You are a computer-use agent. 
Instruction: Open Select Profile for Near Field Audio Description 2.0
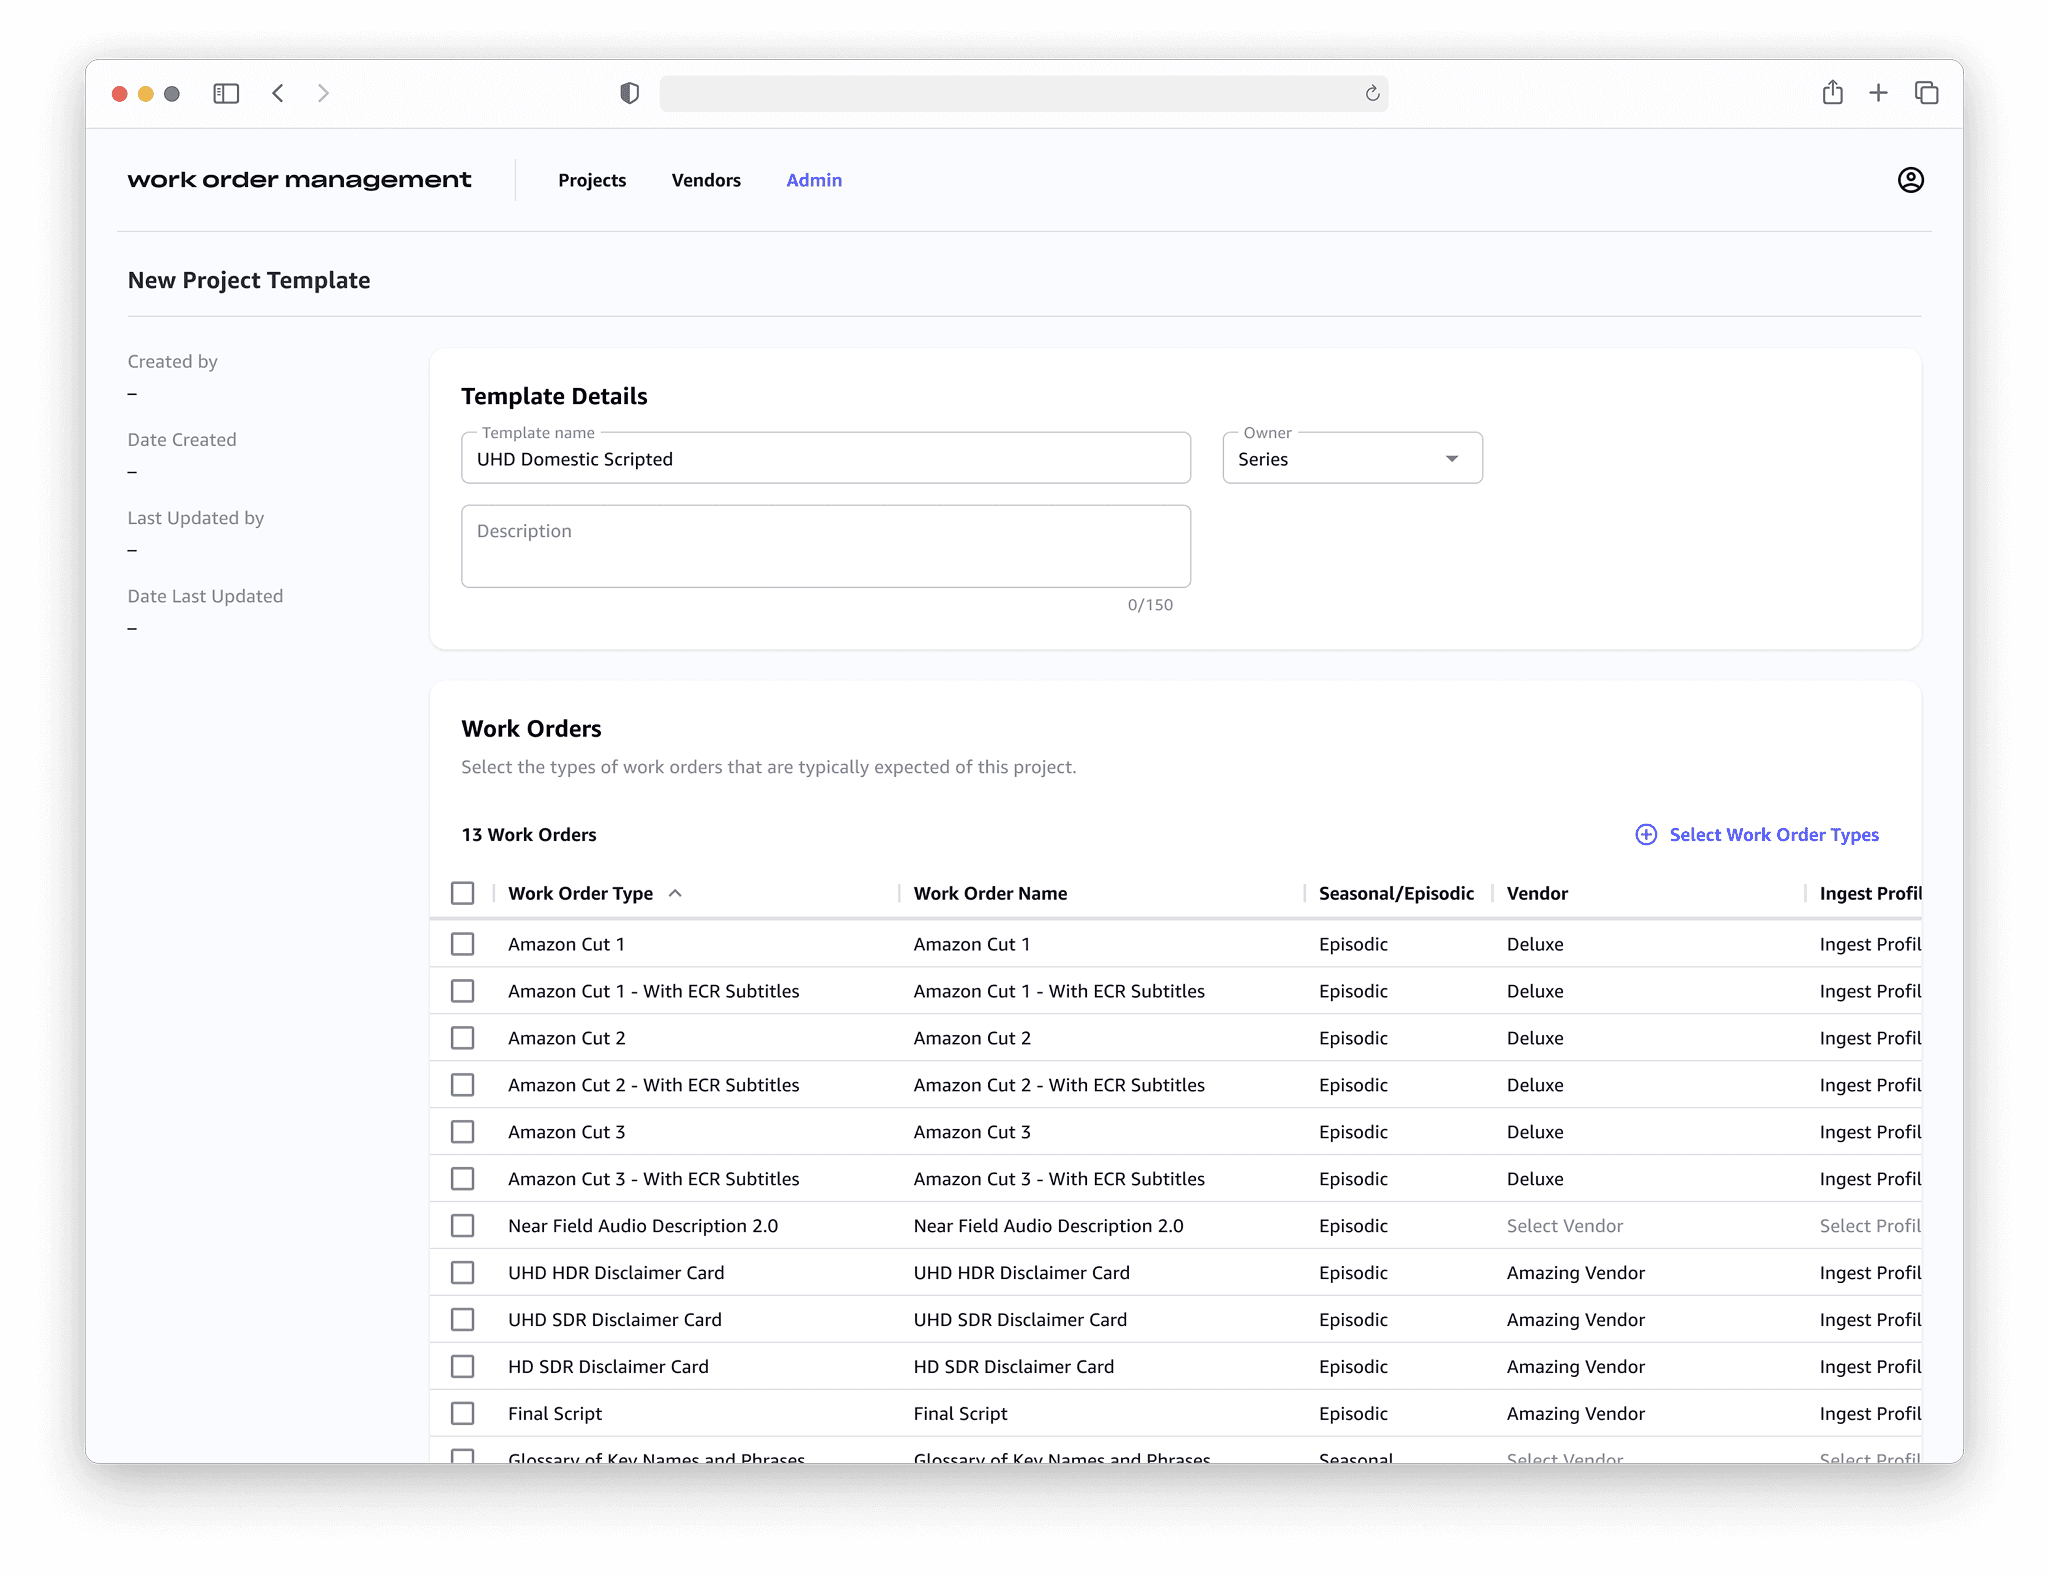click(x=1870, y=1226)
